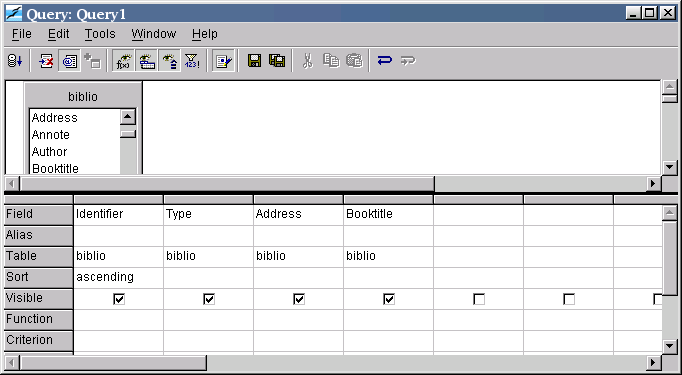Open the Sort cell showing ascending
The width and height of the screenshot is (682, 375).
click(x=118, y=277)
